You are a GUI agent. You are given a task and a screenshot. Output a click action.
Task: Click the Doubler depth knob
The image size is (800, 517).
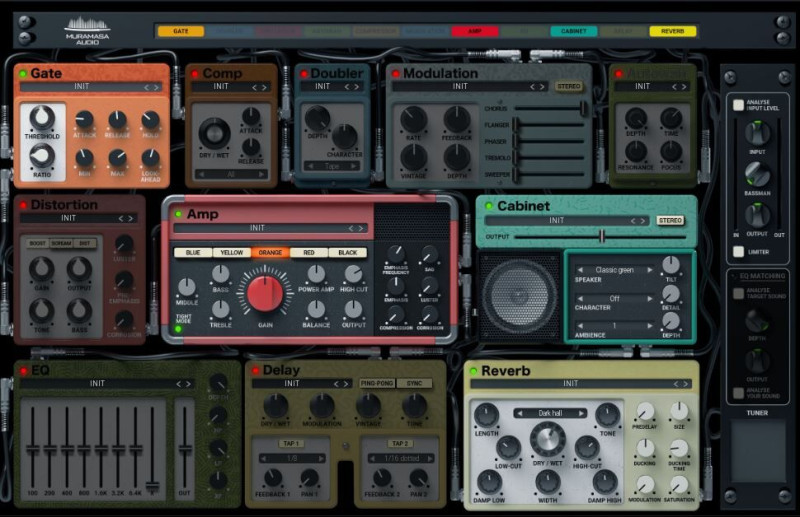coord(317,118)
